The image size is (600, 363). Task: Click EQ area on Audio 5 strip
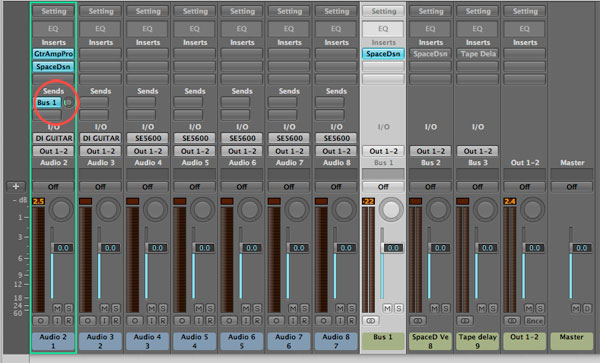tap(195, 29)
